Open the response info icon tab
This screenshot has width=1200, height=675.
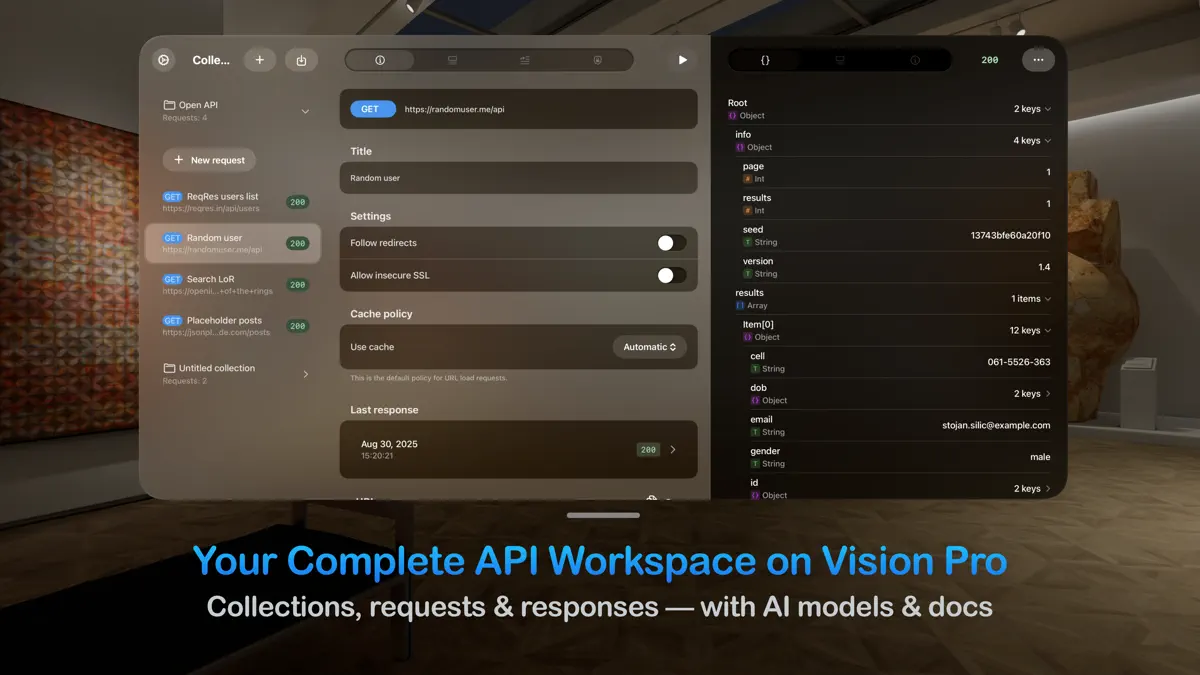914,59
